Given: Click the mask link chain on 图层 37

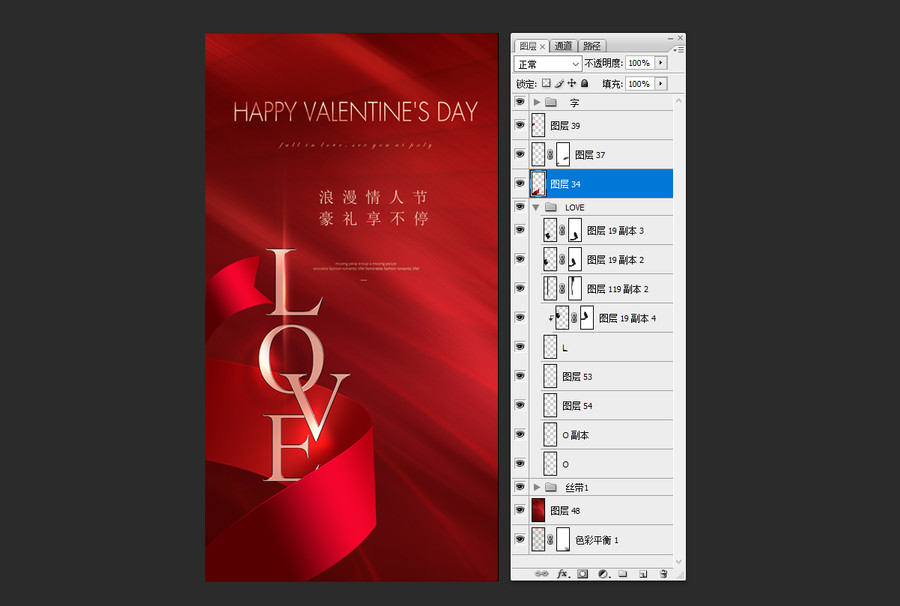Looking at the screenshot, I should pyautogui.click(x=550, y=154).
